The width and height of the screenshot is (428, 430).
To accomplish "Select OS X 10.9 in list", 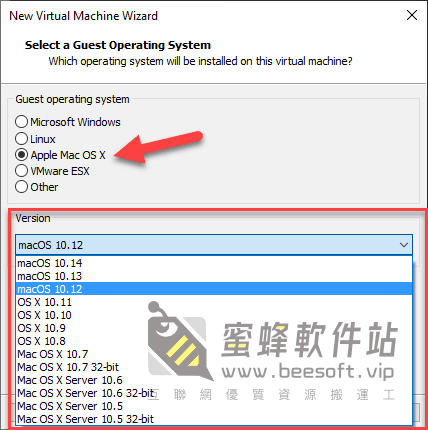I will click(x=214, y=328).
